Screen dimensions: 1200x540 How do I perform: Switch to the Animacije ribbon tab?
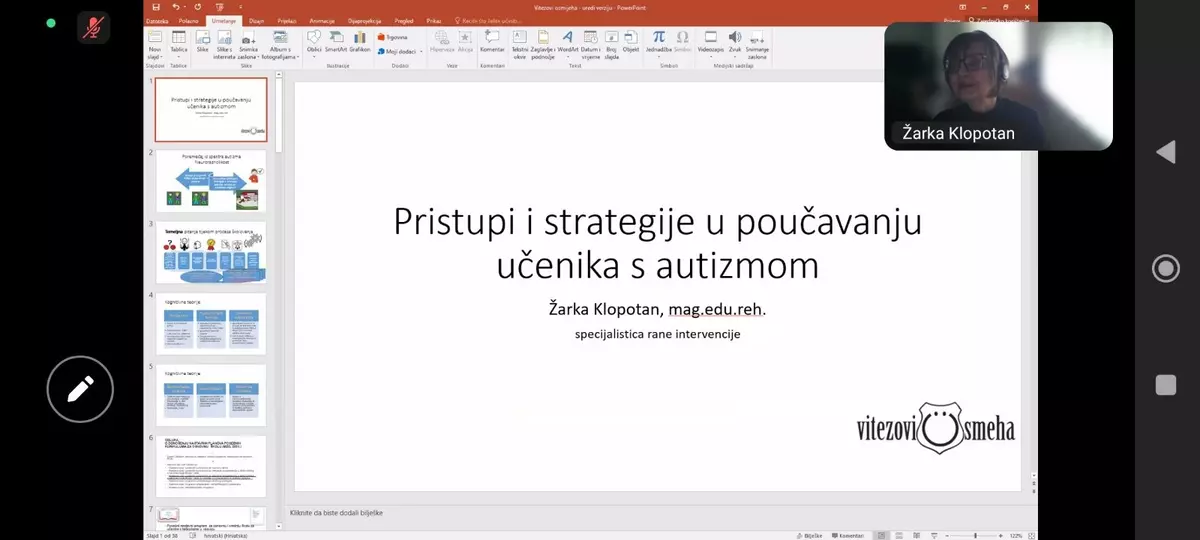(322, 20)
